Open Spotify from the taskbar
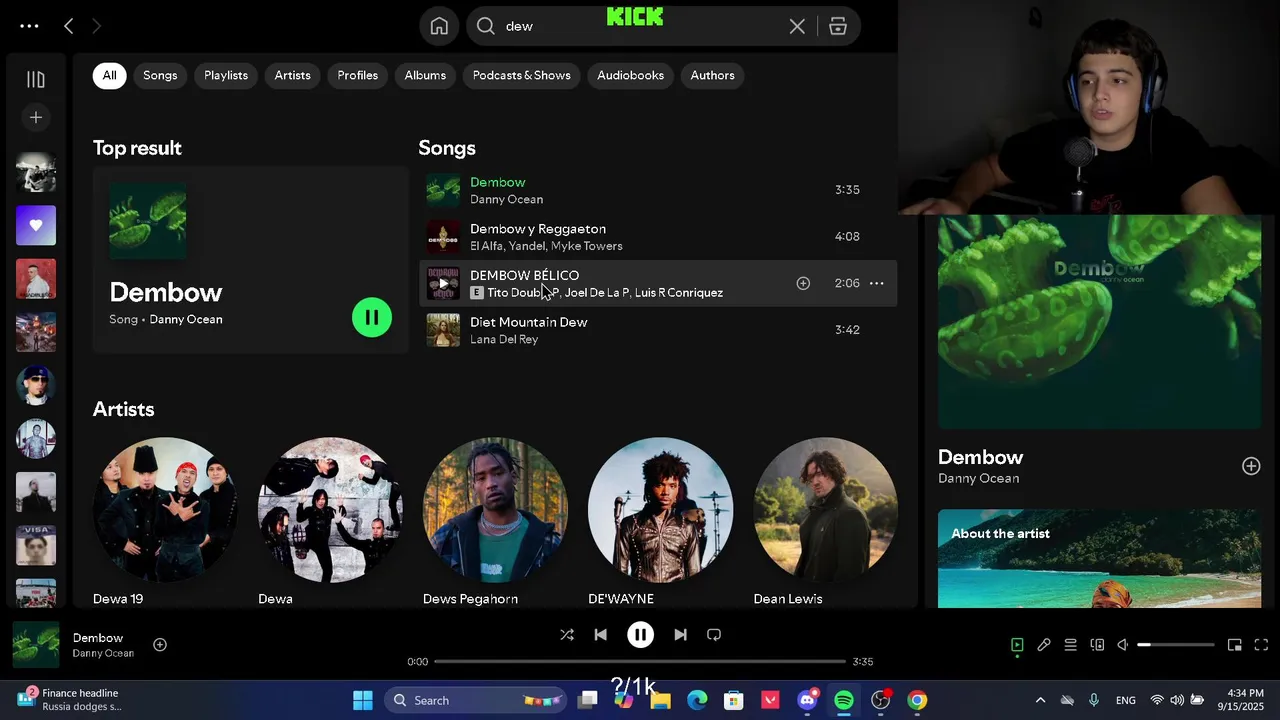Screen dimensions: 1280x720 (844, 700)
